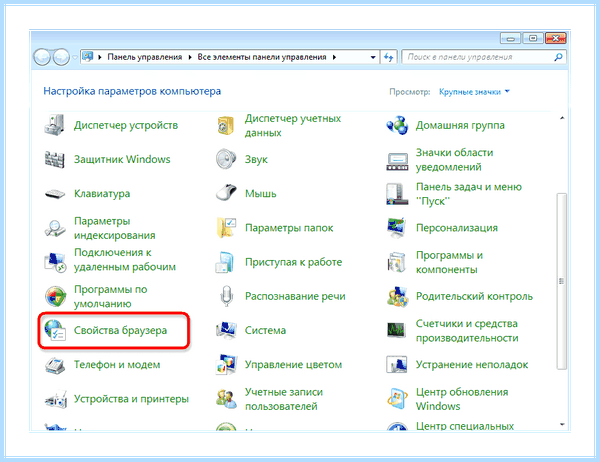The width and height of the screenshot is (600, 462).
Task: Click the Программы и компоненты icon
Action: pyautogui.click(x=396, y=262)
